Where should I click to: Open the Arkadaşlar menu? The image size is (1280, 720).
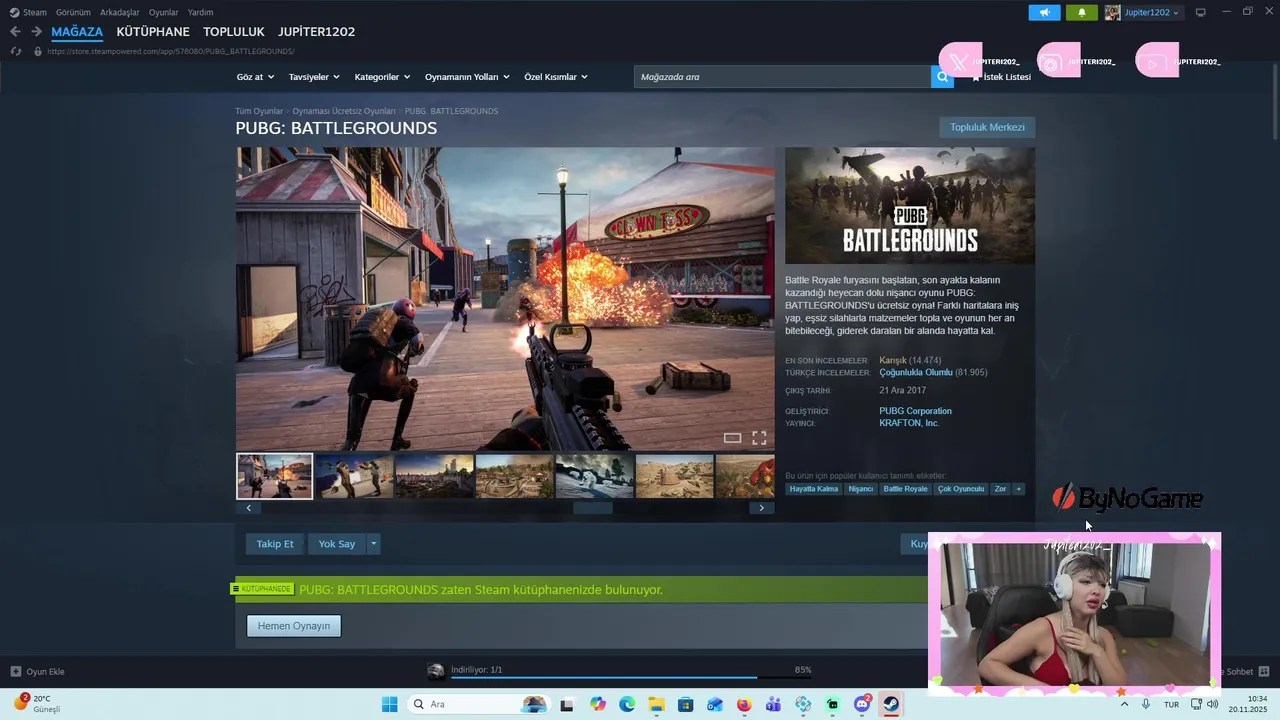click(x=120, y=12)
